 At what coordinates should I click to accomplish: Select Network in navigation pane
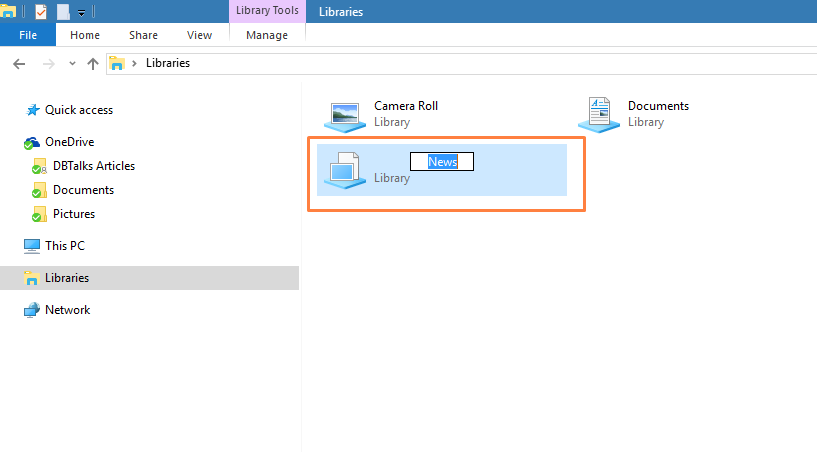(x=68, y=310)
